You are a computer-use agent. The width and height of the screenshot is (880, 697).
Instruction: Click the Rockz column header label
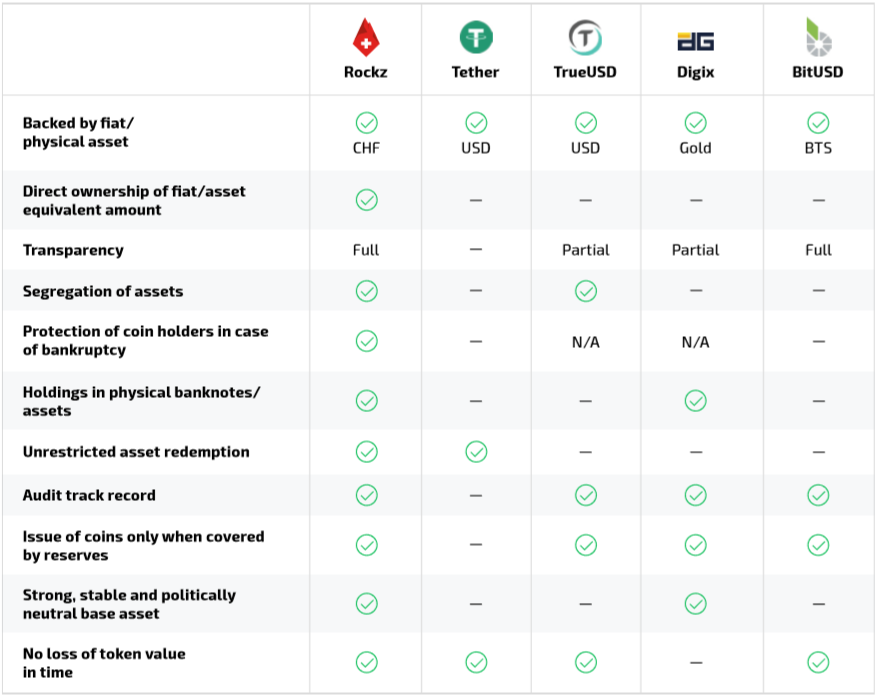point(366,72)
